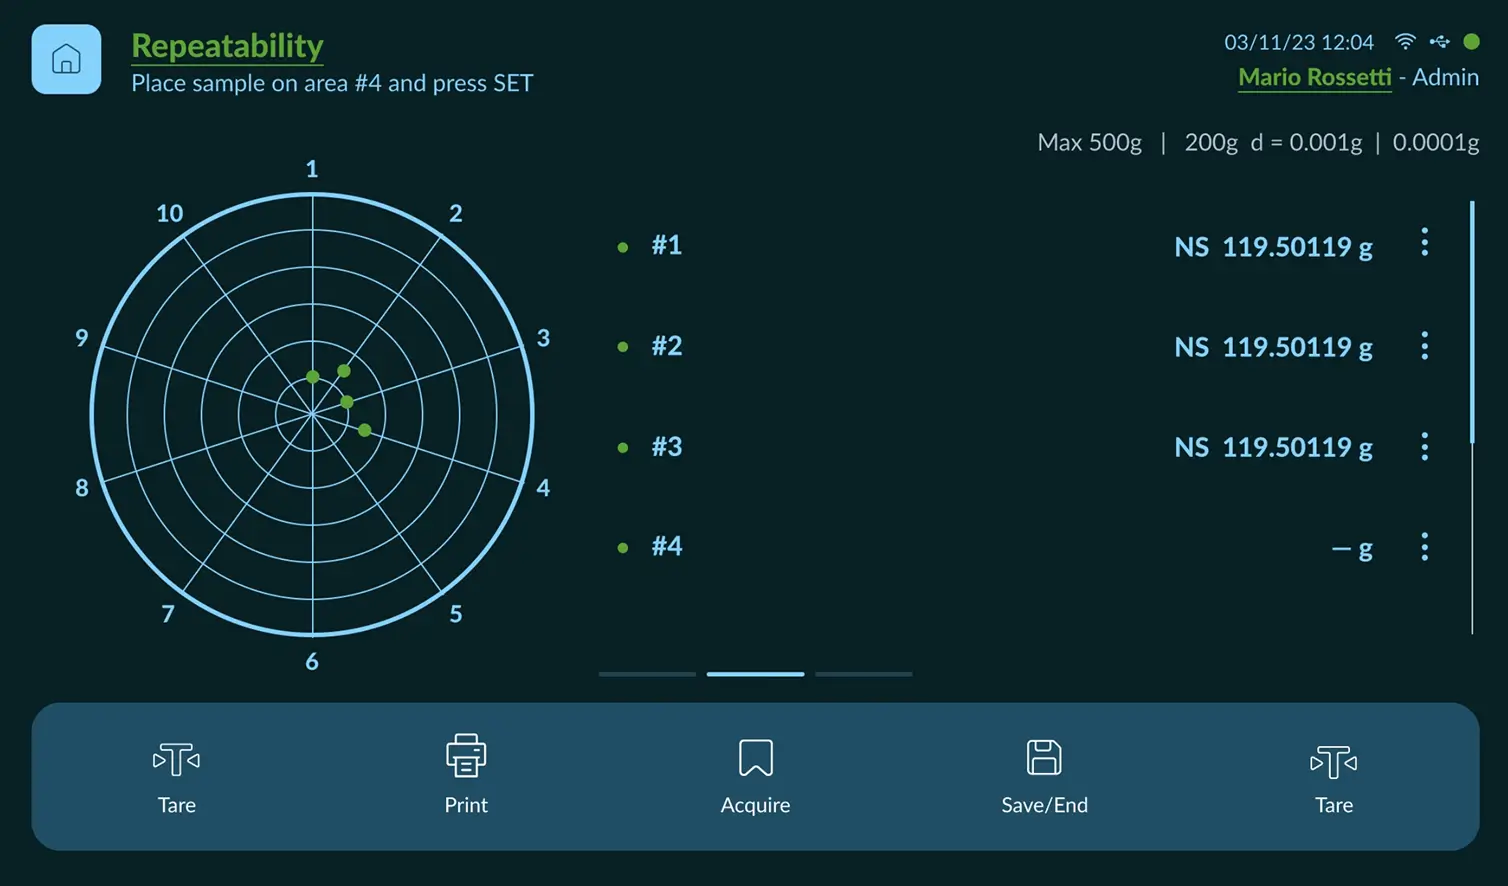Select the 0.0001g resolution range
This screenshot has height=886, width=1508.
[x=1435, y=143]
